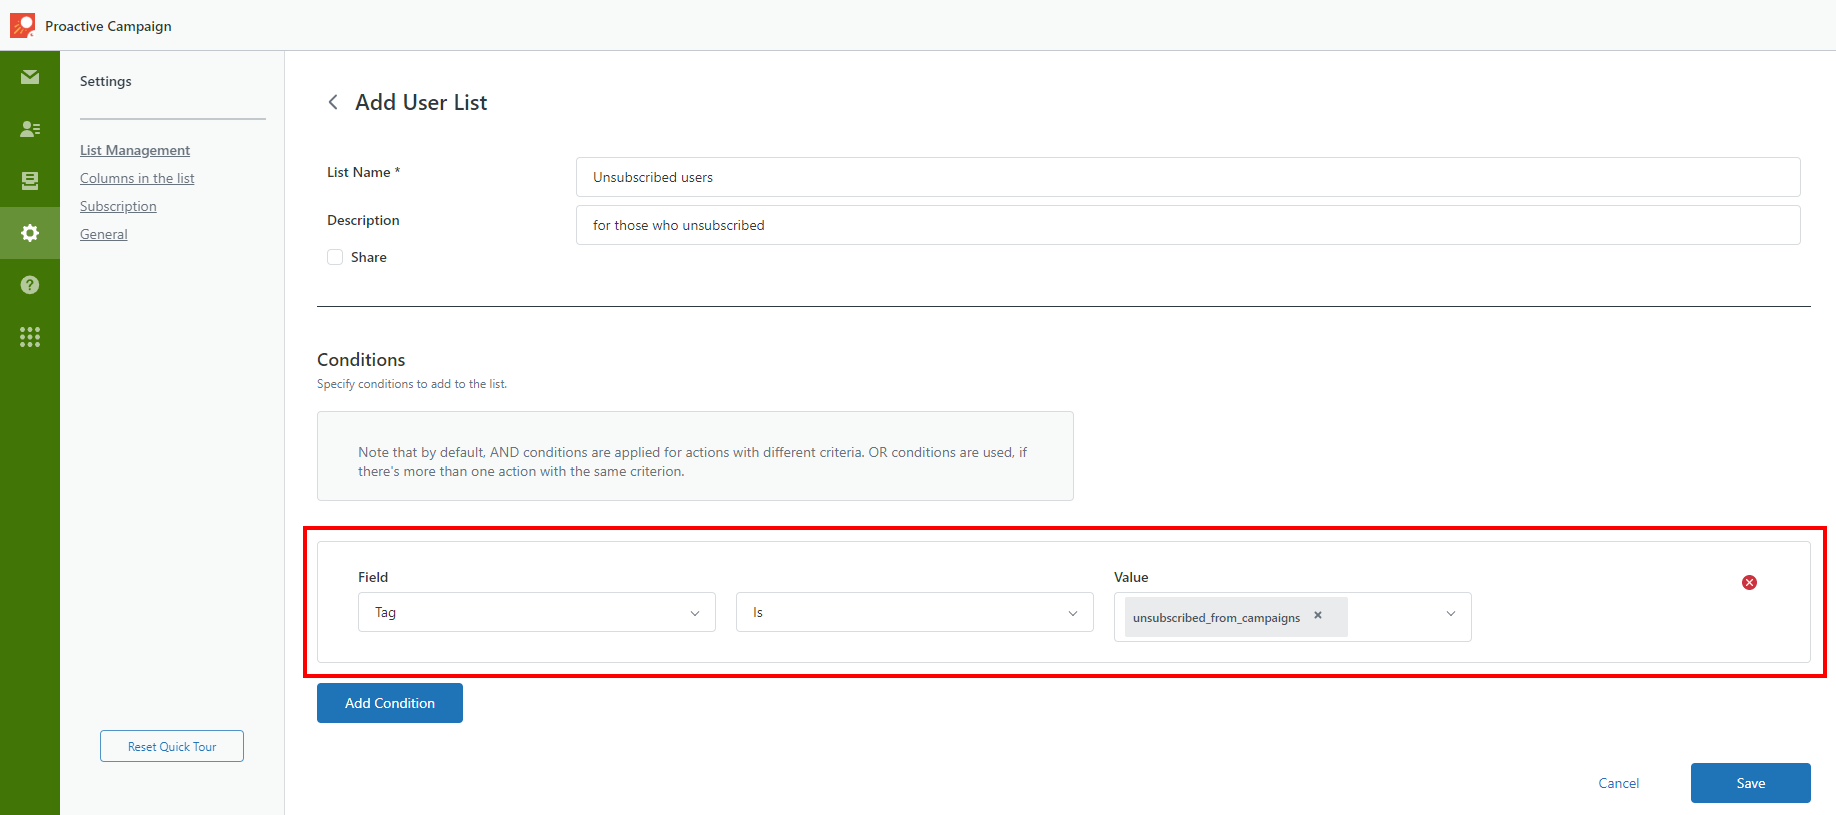Open General settings link
Screen dimensions: 1836x815
(x=104, y=234)
